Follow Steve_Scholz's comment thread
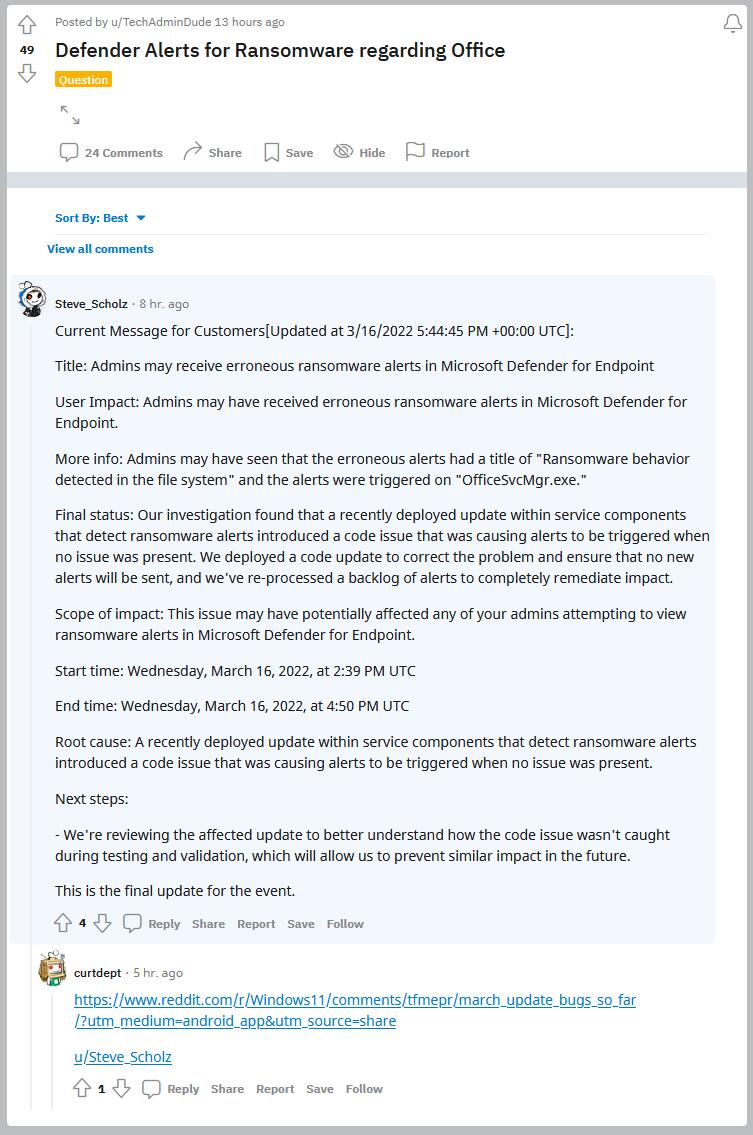This screenshot has width=753, height=1135. 345,924
